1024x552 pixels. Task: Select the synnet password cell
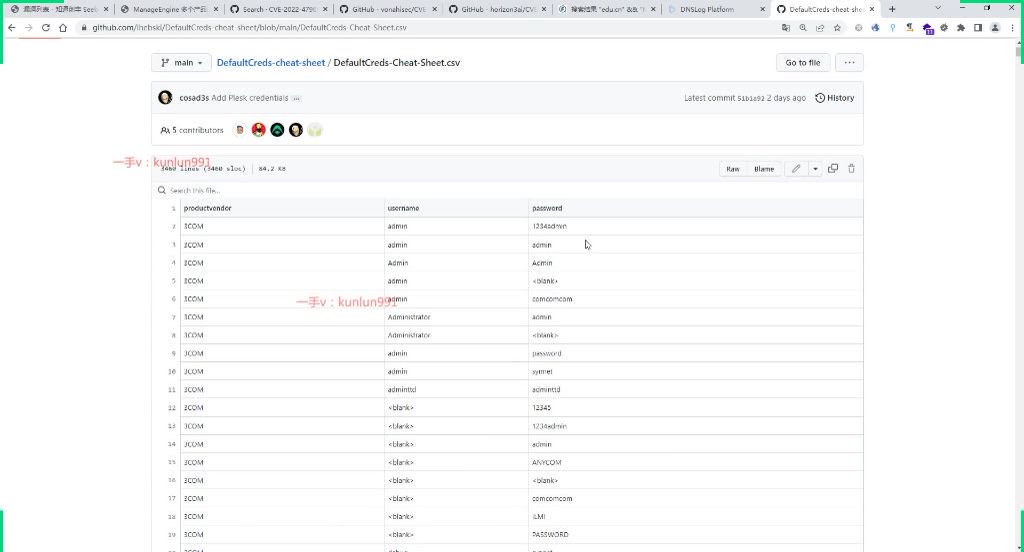[x=542, y=372]
